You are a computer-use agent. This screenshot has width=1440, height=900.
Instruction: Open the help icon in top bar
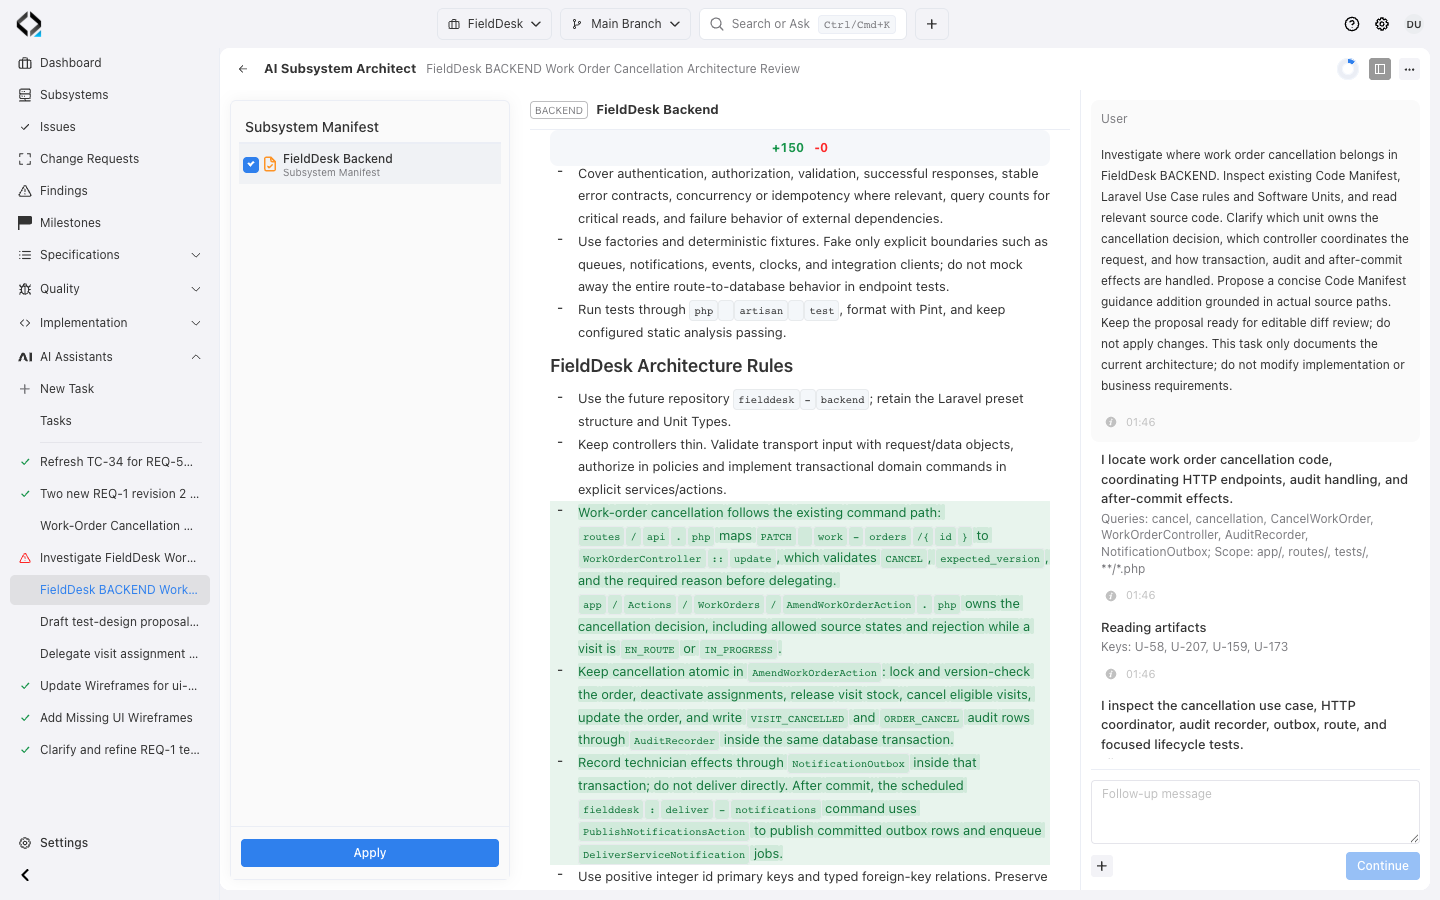click(x=1352, y=24)
